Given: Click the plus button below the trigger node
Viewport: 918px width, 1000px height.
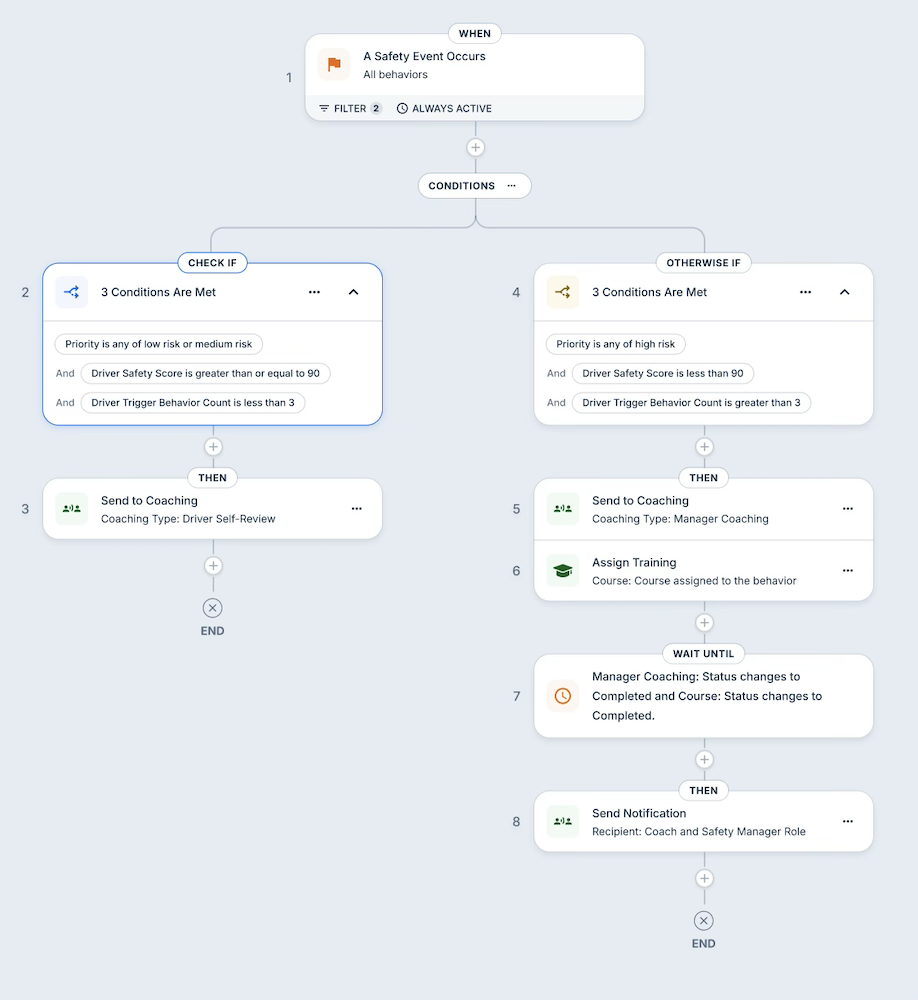Looking at the screenshot, I should 474,147.
